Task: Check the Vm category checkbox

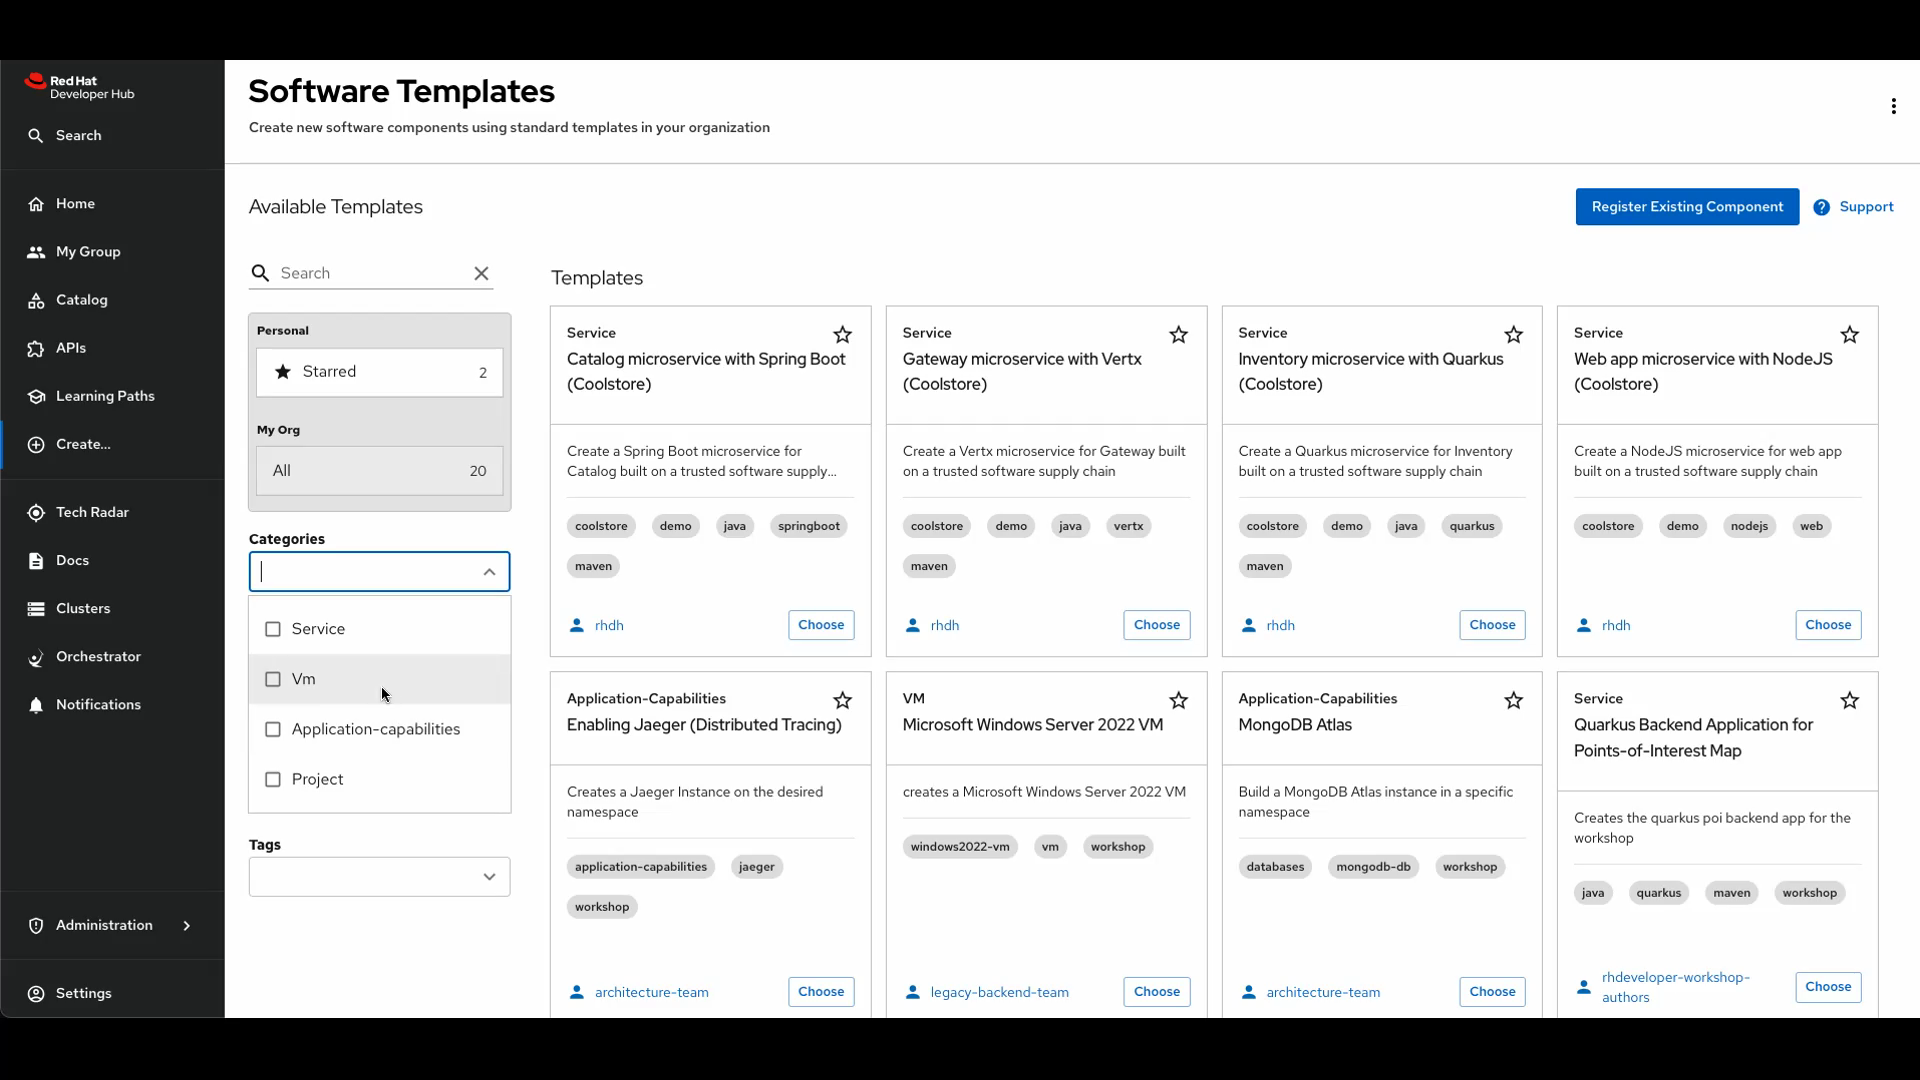Action: (273, 679)
